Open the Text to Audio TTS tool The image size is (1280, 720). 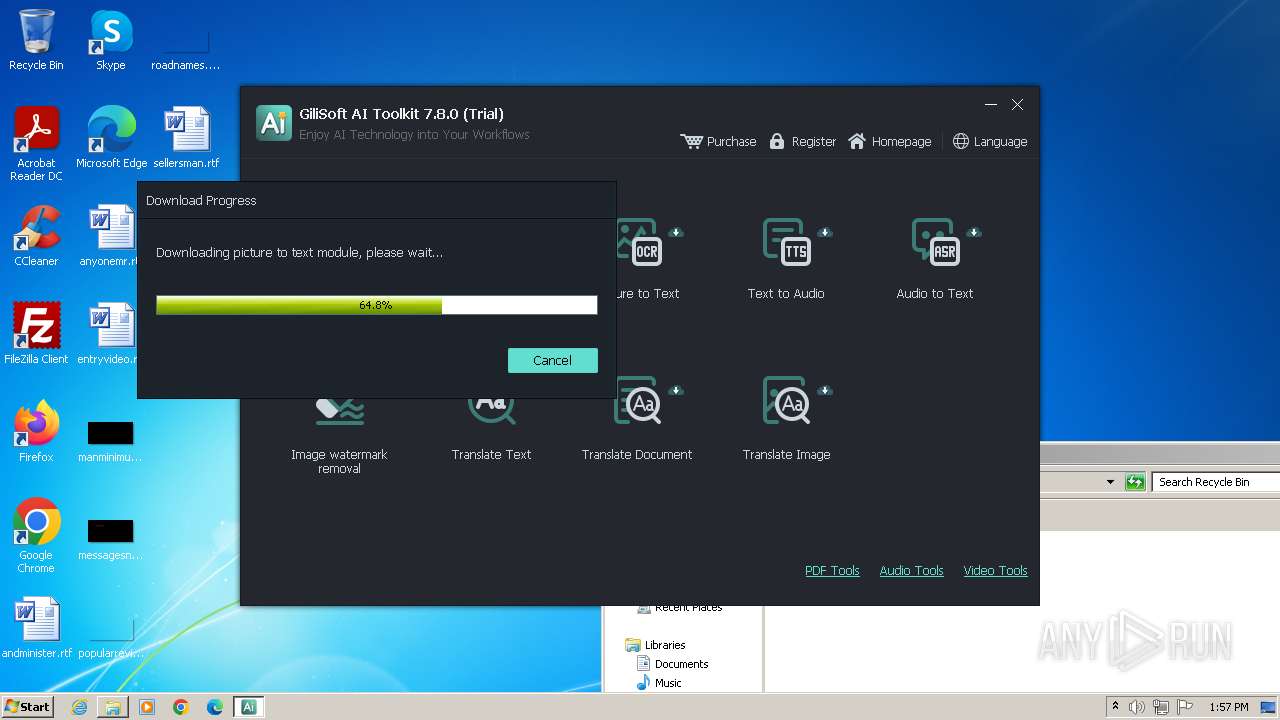click(786, 259)
